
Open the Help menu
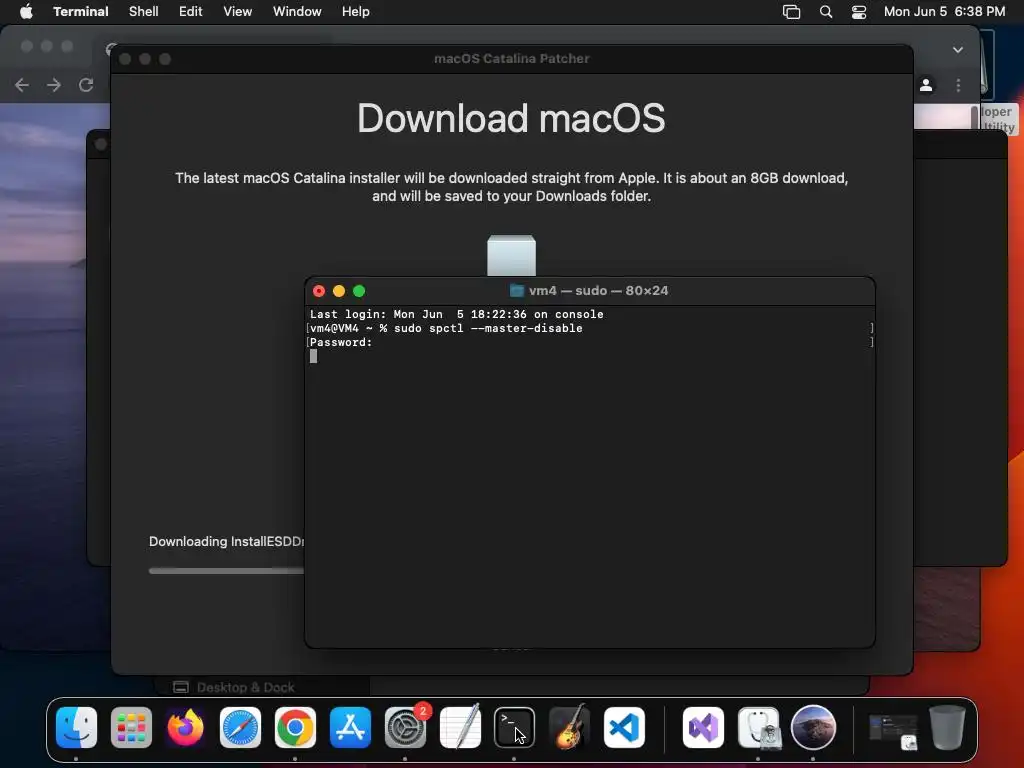[356, 12]
